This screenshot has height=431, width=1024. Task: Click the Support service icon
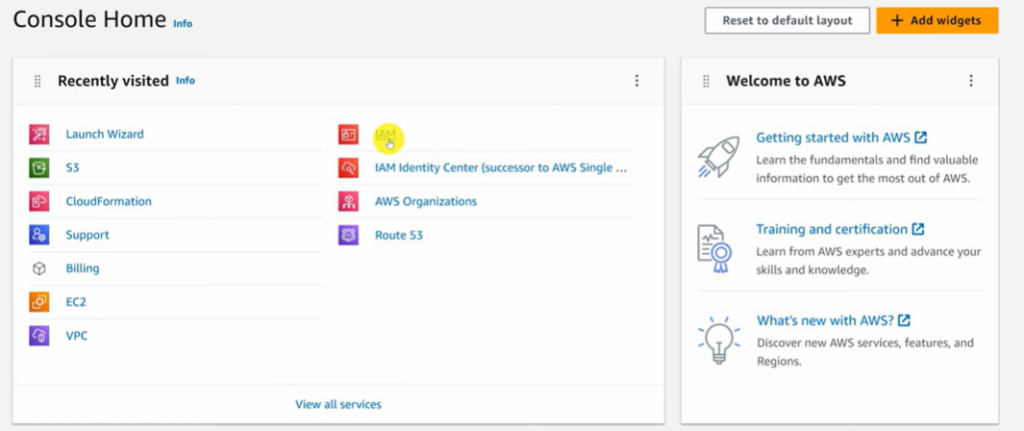(39, 235)
